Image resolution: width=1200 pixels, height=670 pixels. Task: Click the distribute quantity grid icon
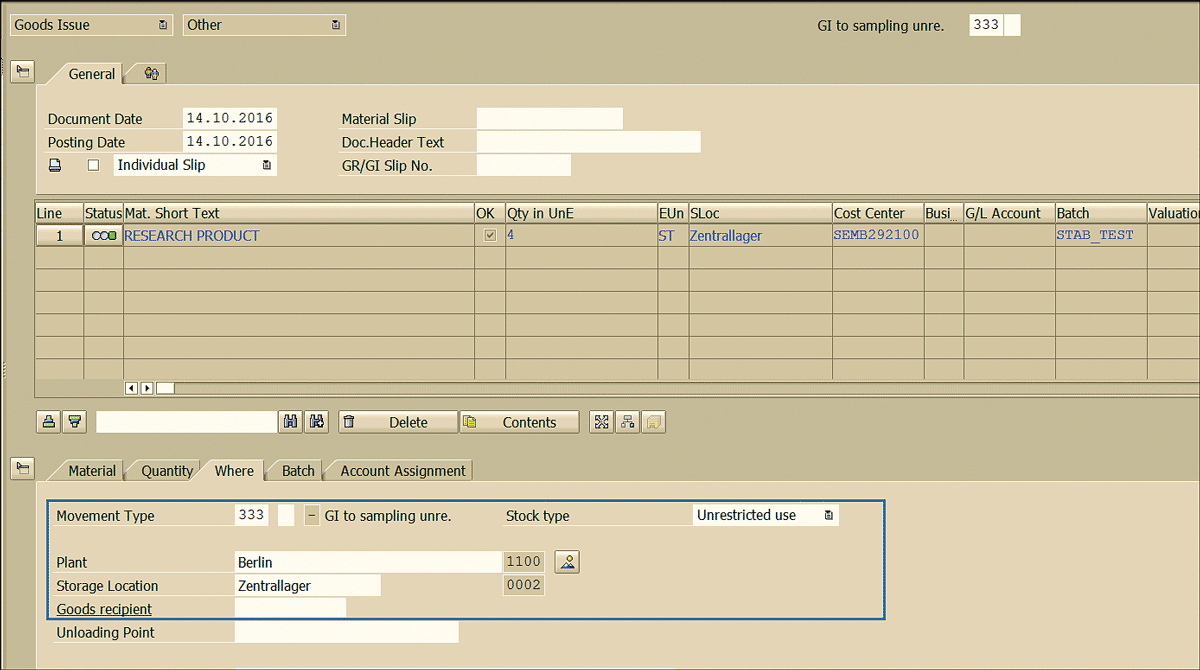(601, 422)
